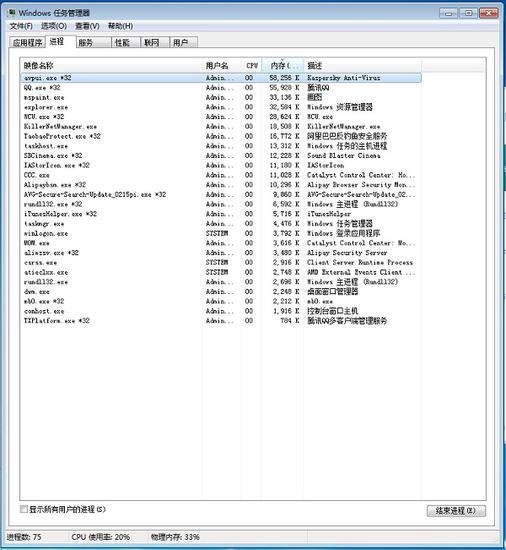The width and height of the screenshot is (506, 550).
Task: Sort by the 用户名 column header
Action: 221,66
